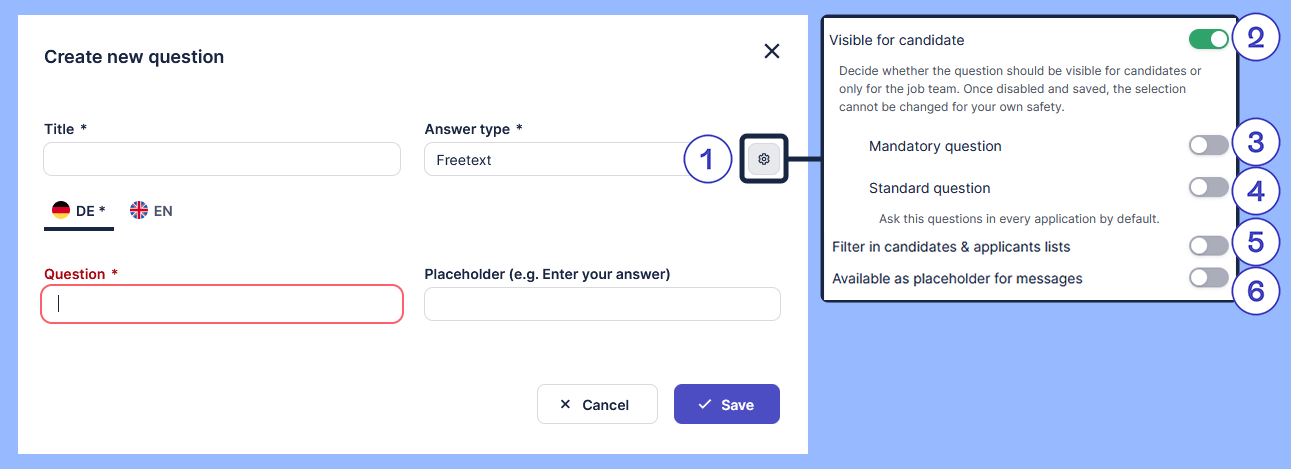This screenshot has height=469, width=1291.
Task: Click the Cancel button
Action: pos(597,404)
